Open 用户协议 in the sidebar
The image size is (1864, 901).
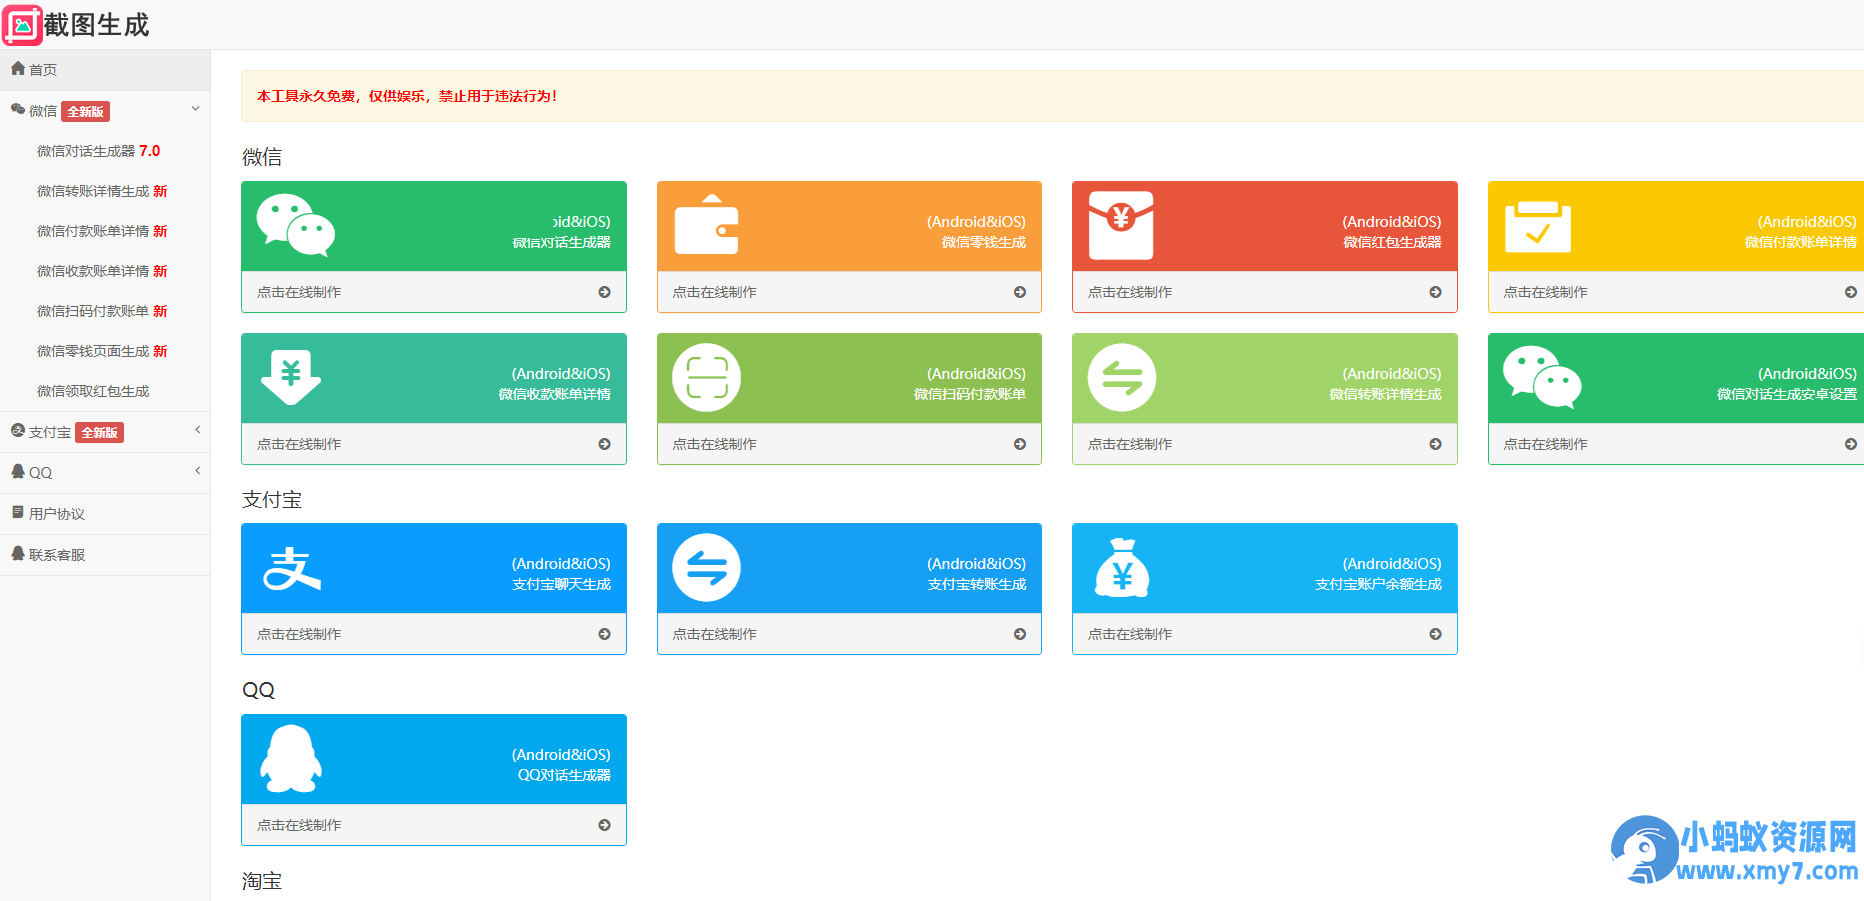(x=57, y=514)
